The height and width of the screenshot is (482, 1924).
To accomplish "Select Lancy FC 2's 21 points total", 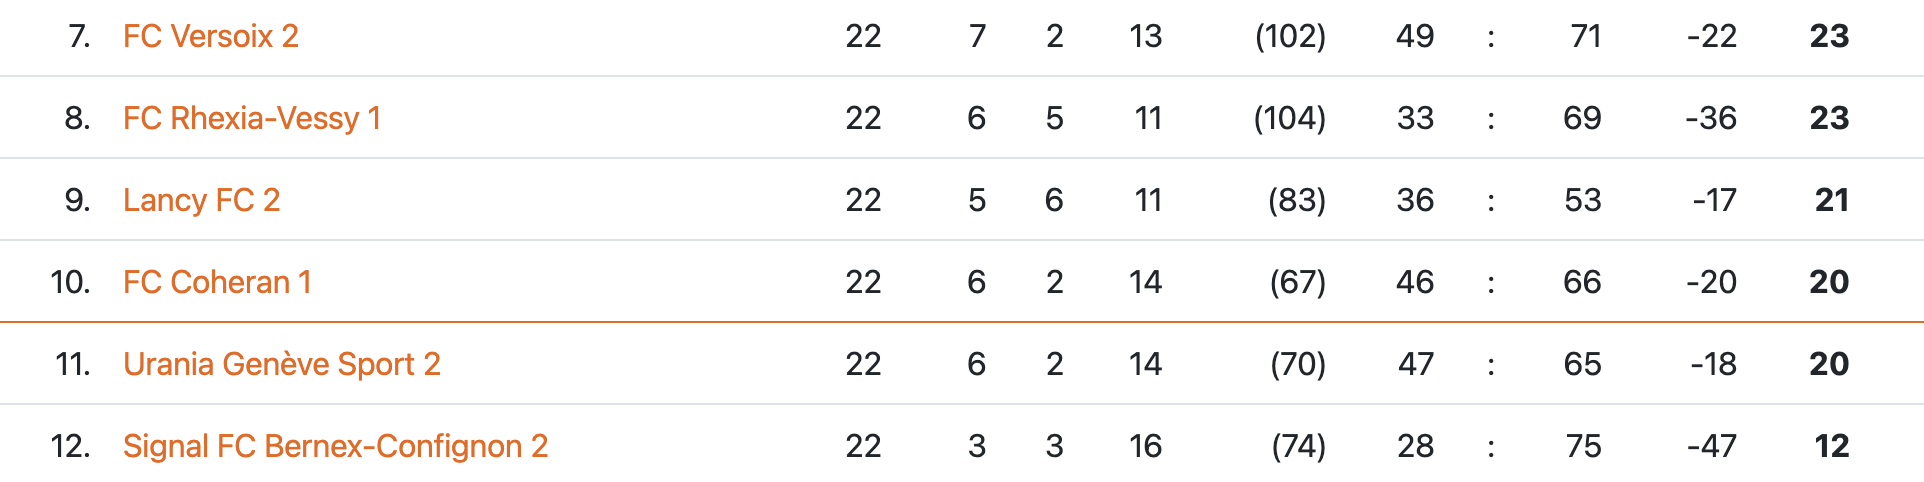I will (x=1831, y=201).
